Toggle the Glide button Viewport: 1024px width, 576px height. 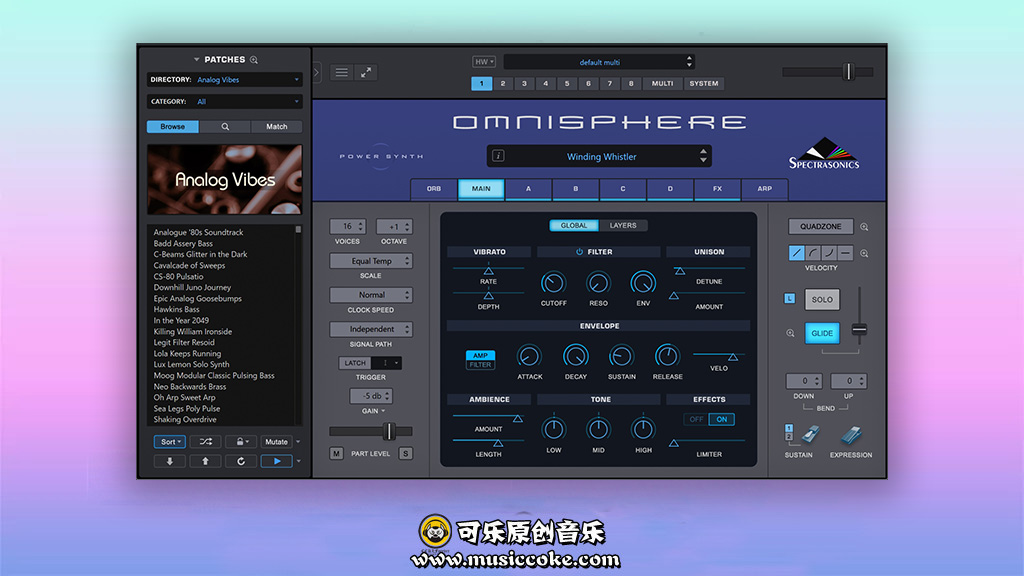(x=822, y=333)
